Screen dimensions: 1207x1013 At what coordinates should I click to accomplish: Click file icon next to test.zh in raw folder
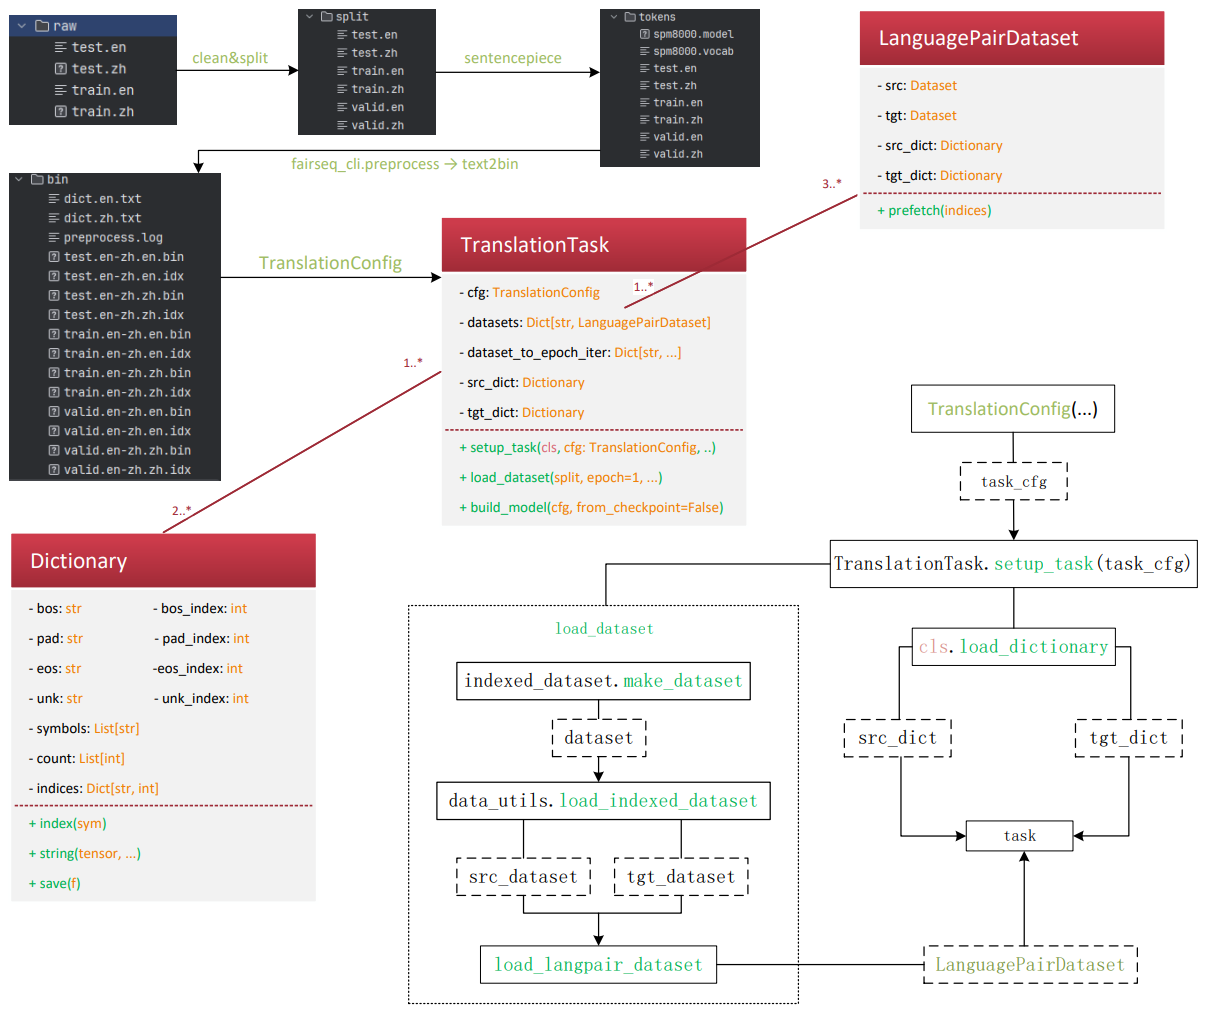point(61,69)
